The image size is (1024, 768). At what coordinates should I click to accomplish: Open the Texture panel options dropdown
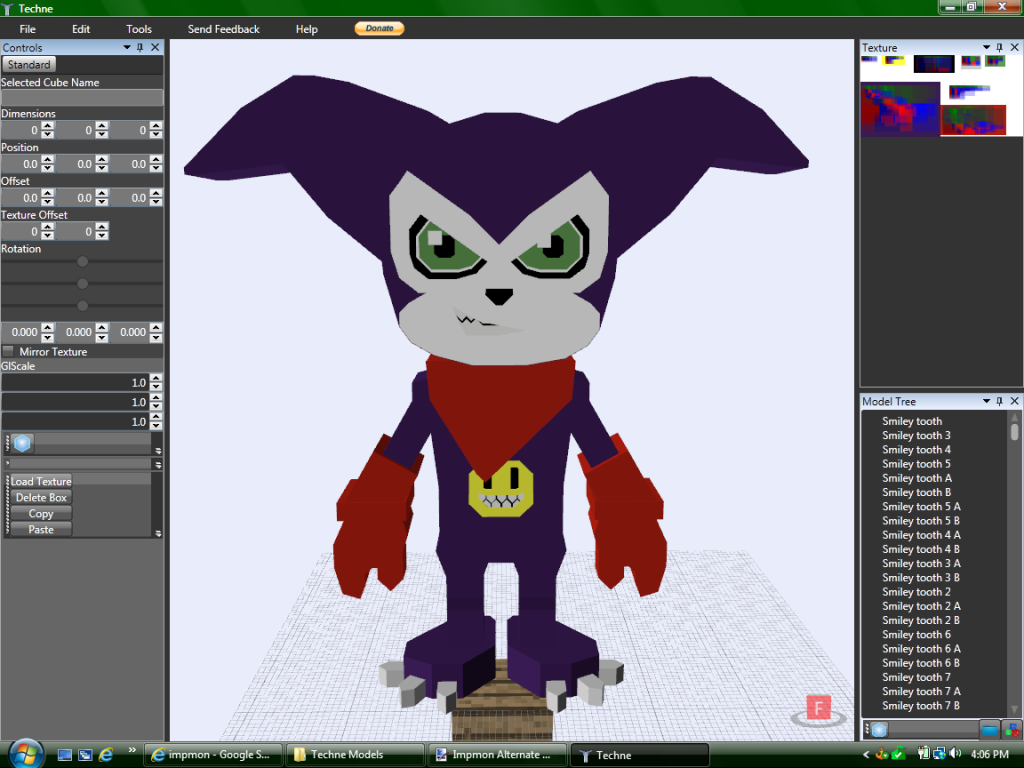[x=986, y=48]
